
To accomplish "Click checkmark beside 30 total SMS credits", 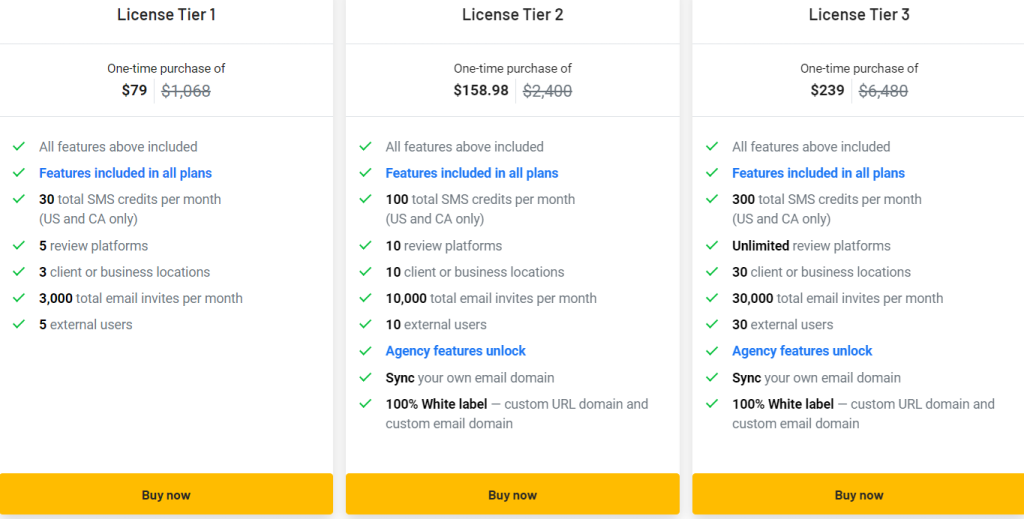I will (19, 199).
